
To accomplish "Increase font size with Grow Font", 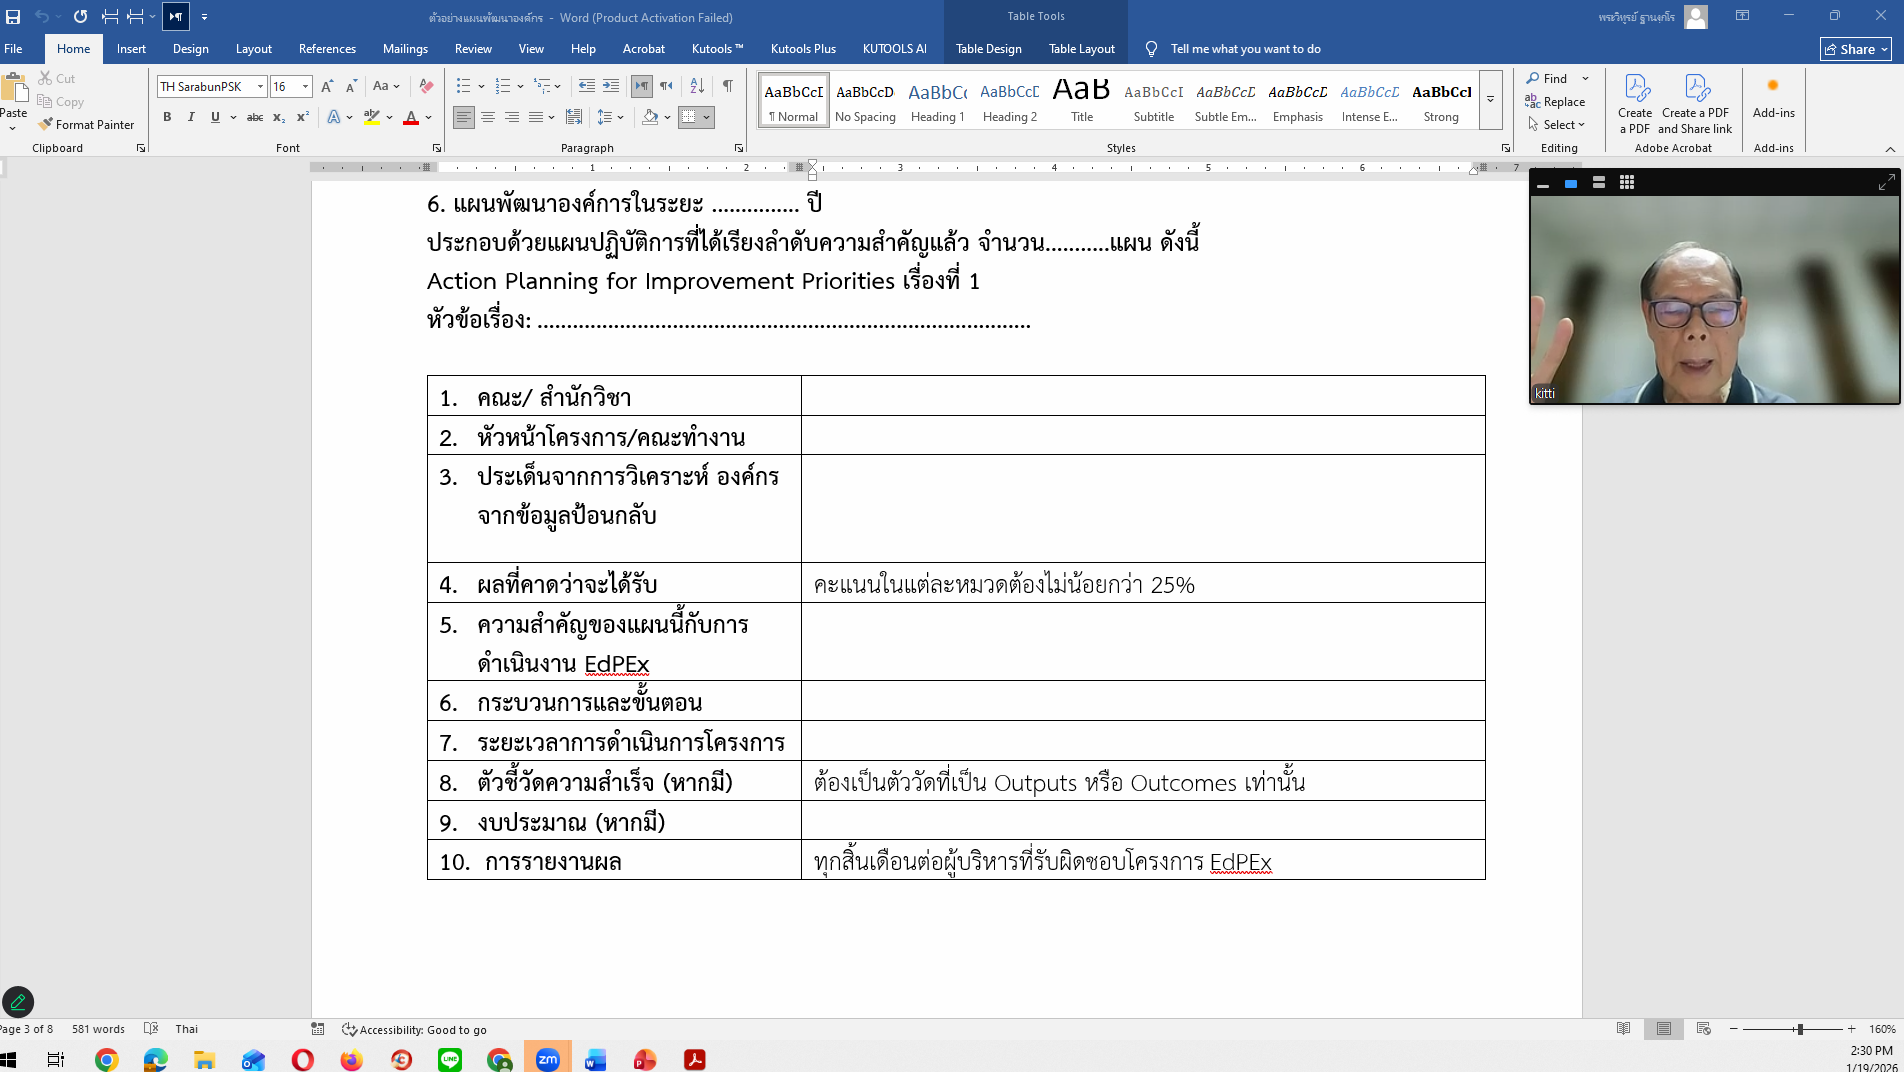I will (x=327, y=87).
